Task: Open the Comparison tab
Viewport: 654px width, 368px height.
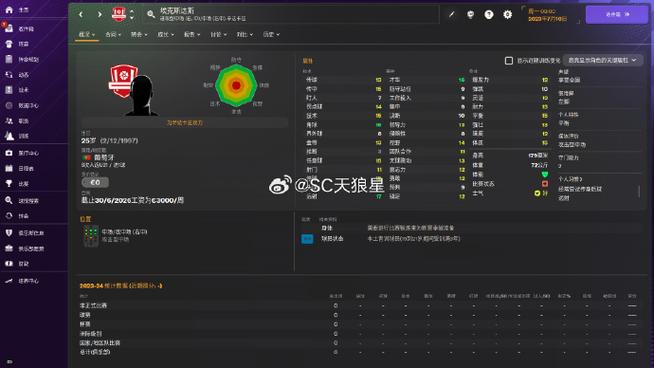Action: pos(245,35)
